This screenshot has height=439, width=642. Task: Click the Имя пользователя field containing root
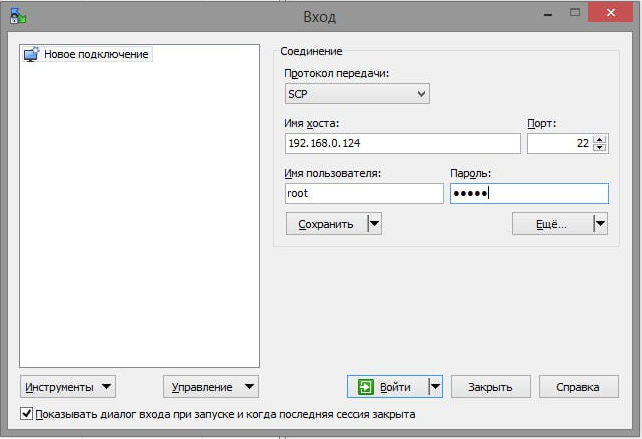tap(363, 194)
